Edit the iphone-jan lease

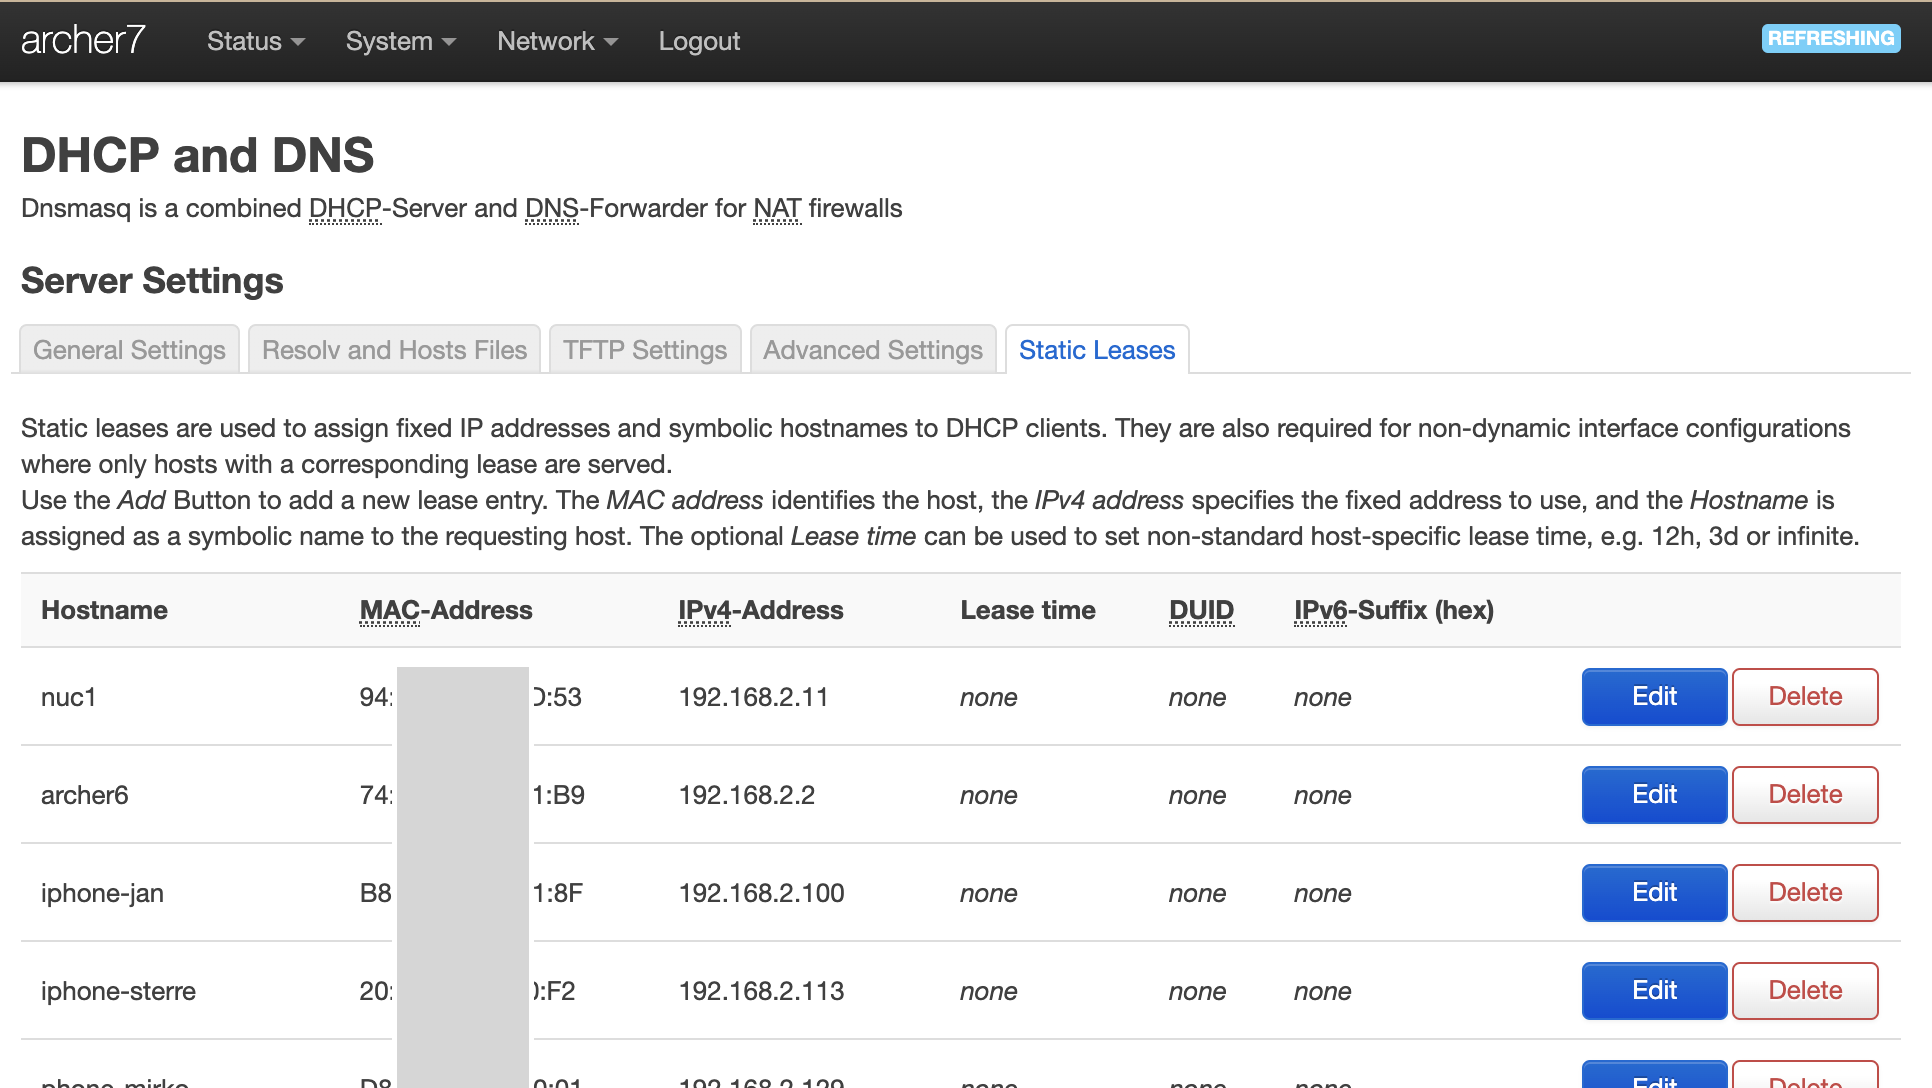point(1654,892)
